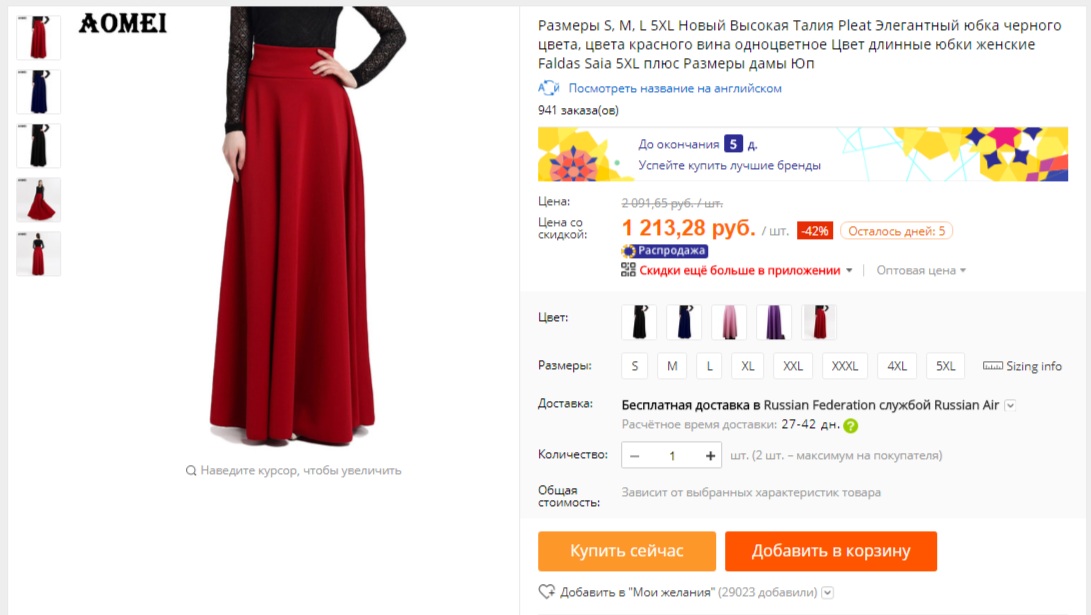The width and height of the screenshot is (1091, 615).
Task: Click the quantity input field
Action: click(x=672, y=456)
